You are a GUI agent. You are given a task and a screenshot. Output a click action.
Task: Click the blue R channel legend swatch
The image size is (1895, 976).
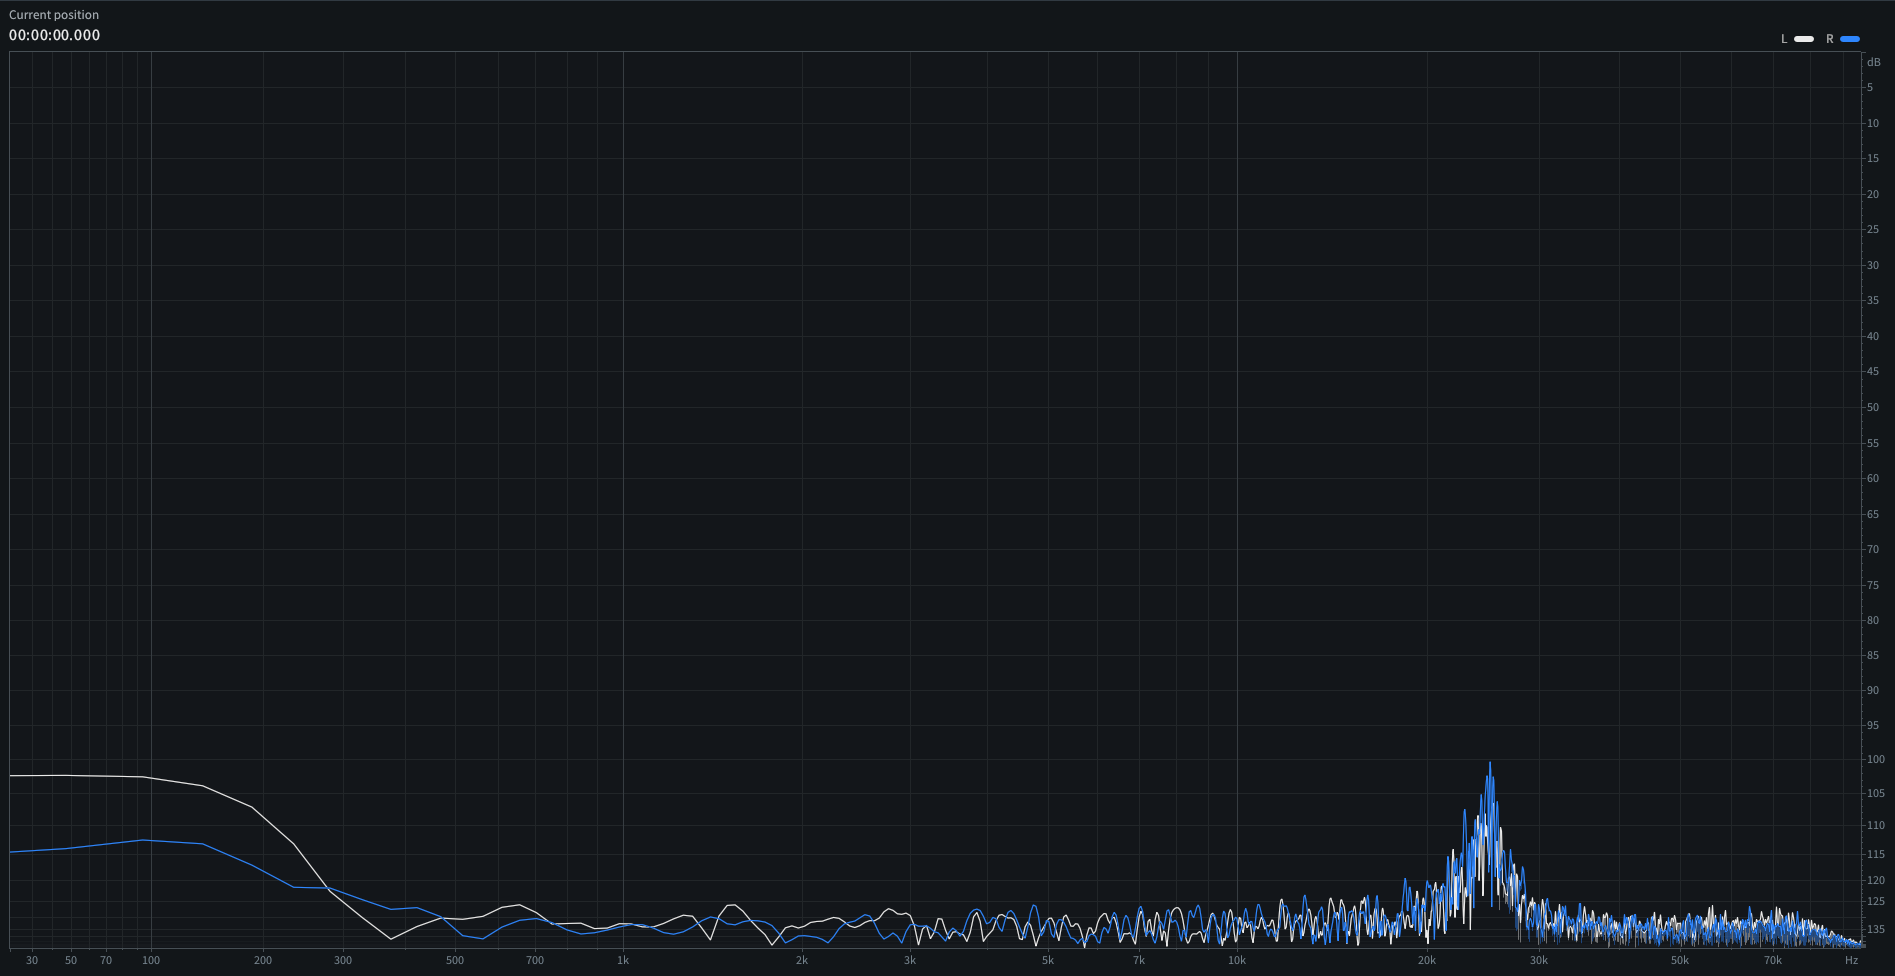[1850, 39]
